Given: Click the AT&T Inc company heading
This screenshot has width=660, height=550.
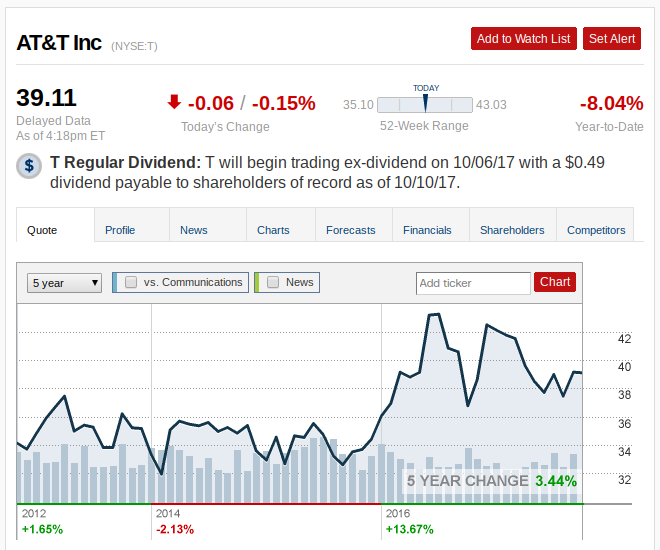Looking at the screenshot, I should 59,43.
